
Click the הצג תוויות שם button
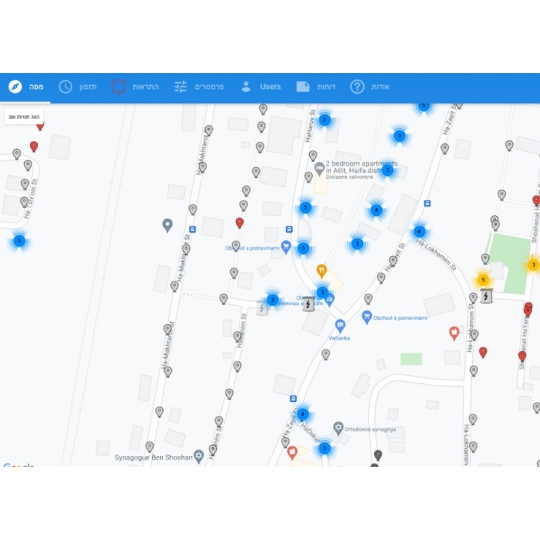coord(24,117)
